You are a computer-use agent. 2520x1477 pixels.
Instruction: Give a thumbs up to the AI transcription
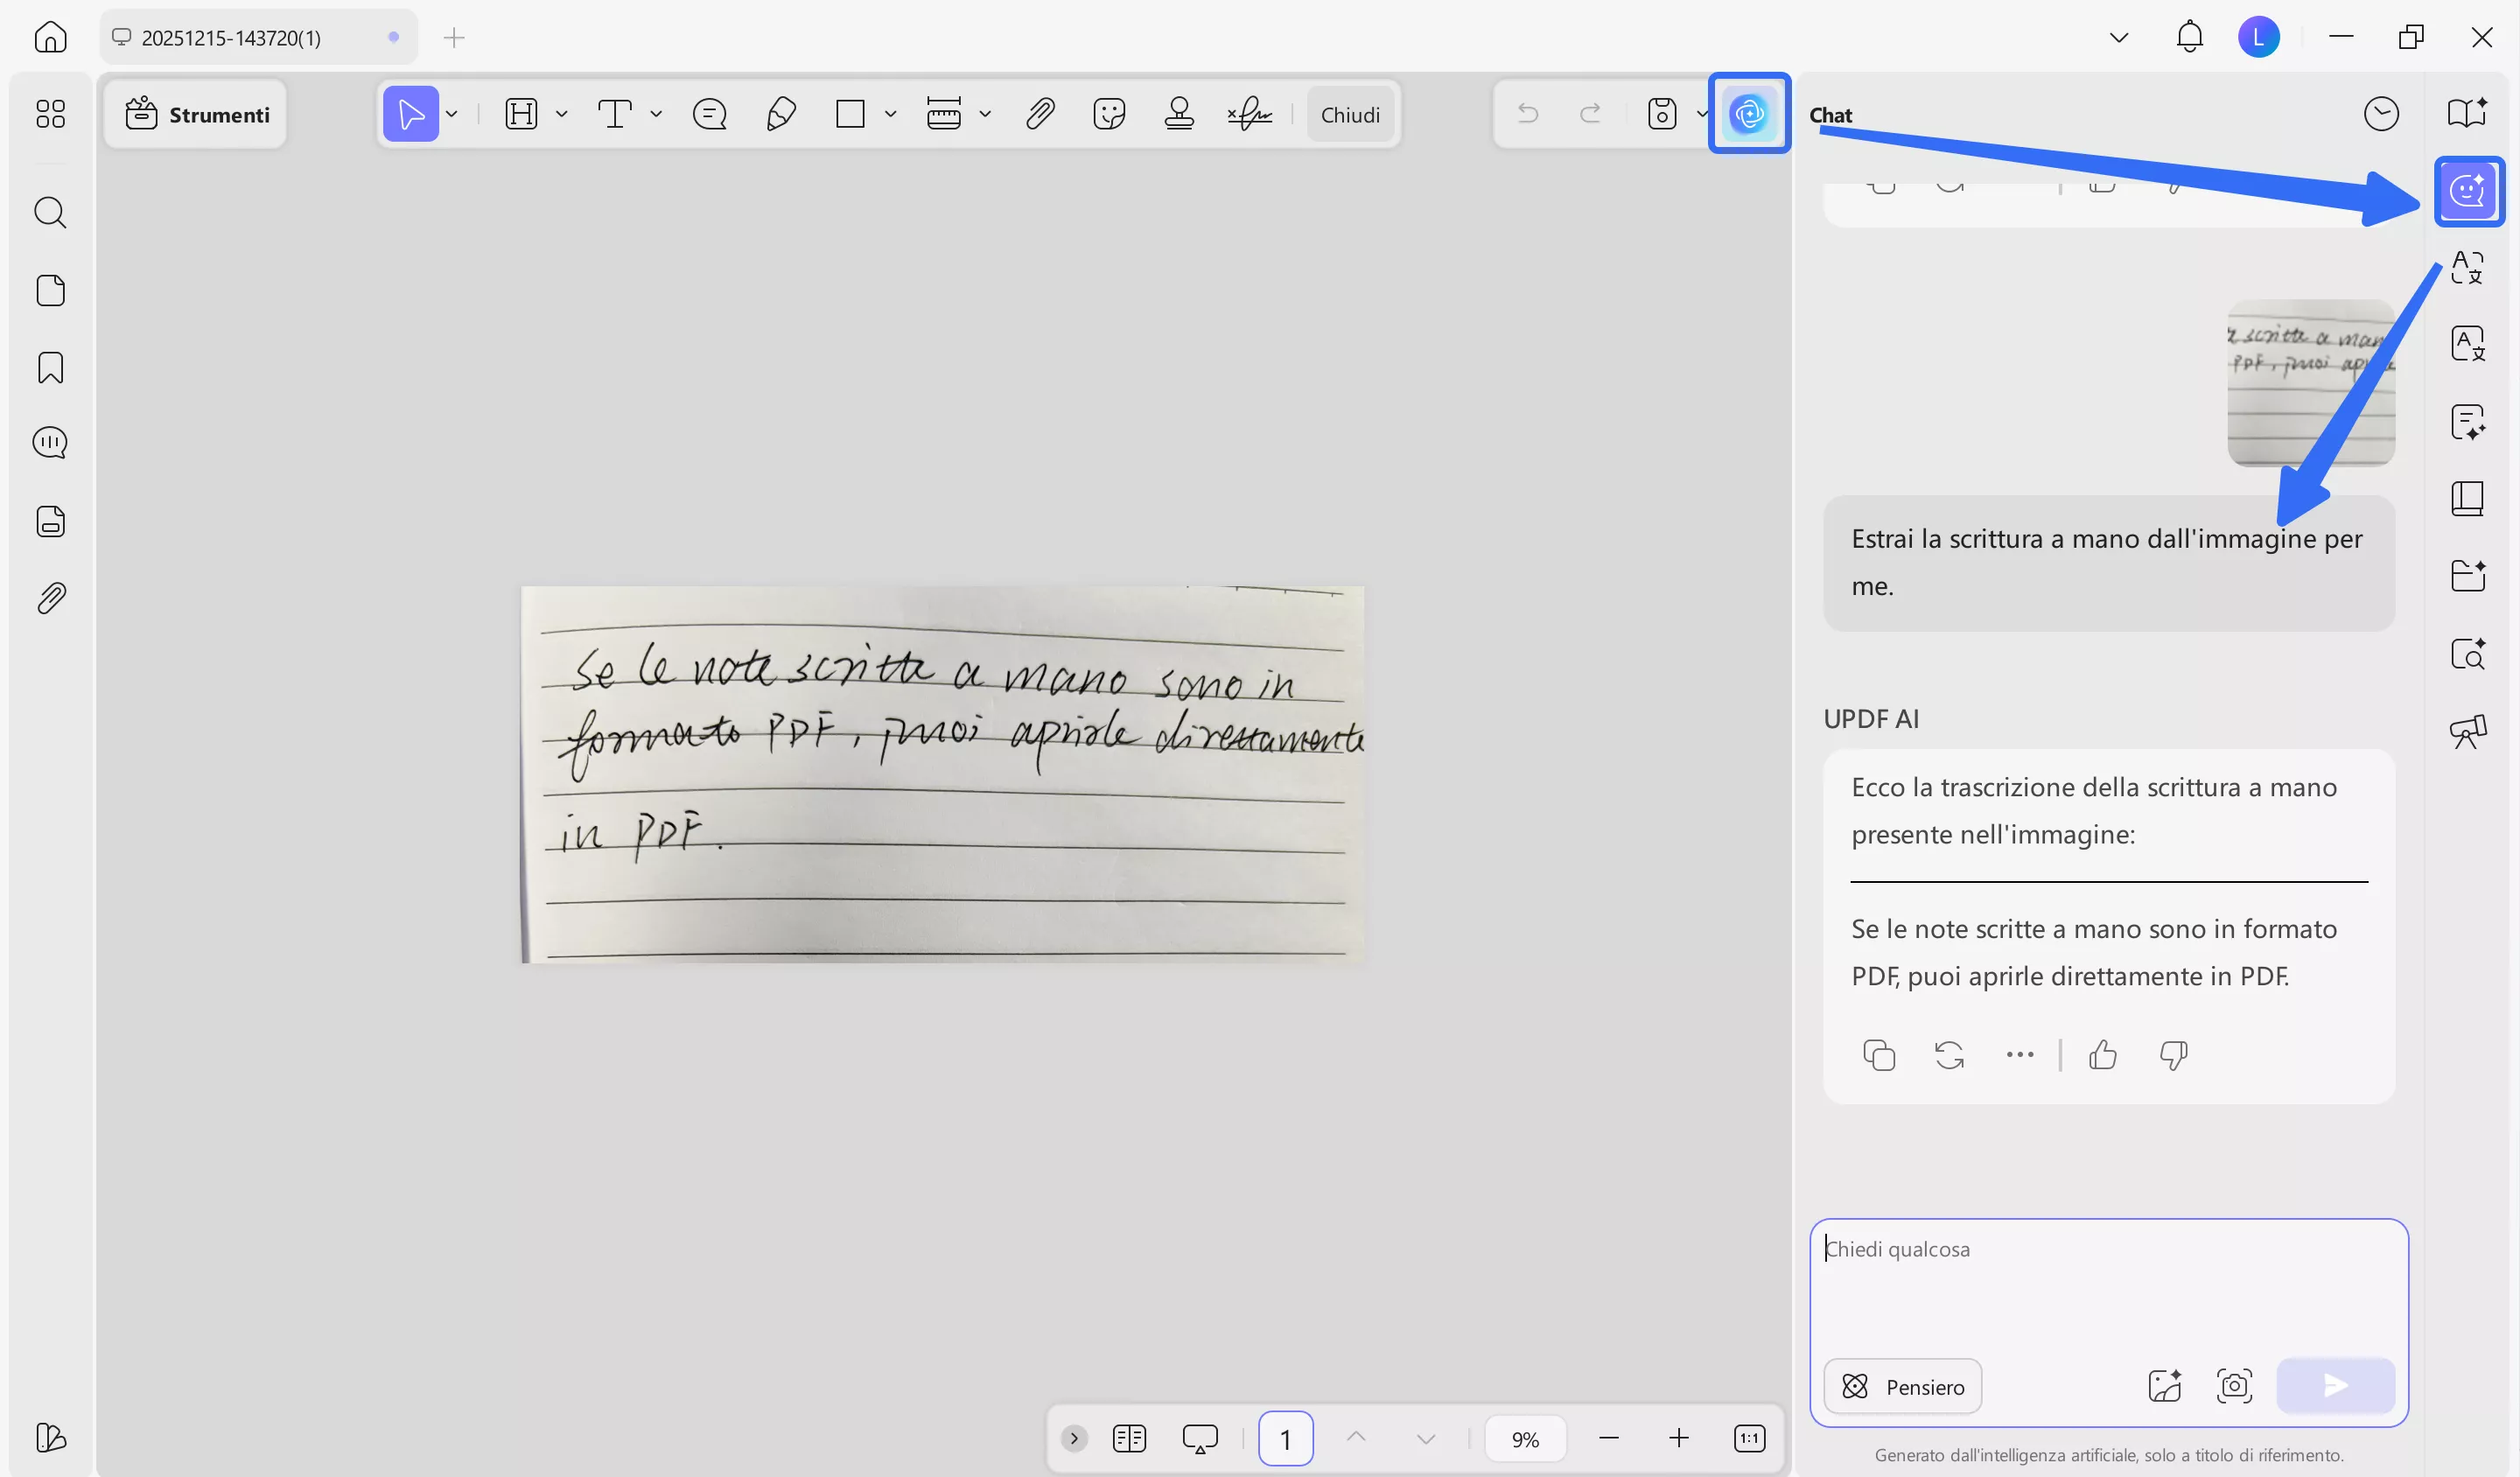(x=2103, y=1054)
